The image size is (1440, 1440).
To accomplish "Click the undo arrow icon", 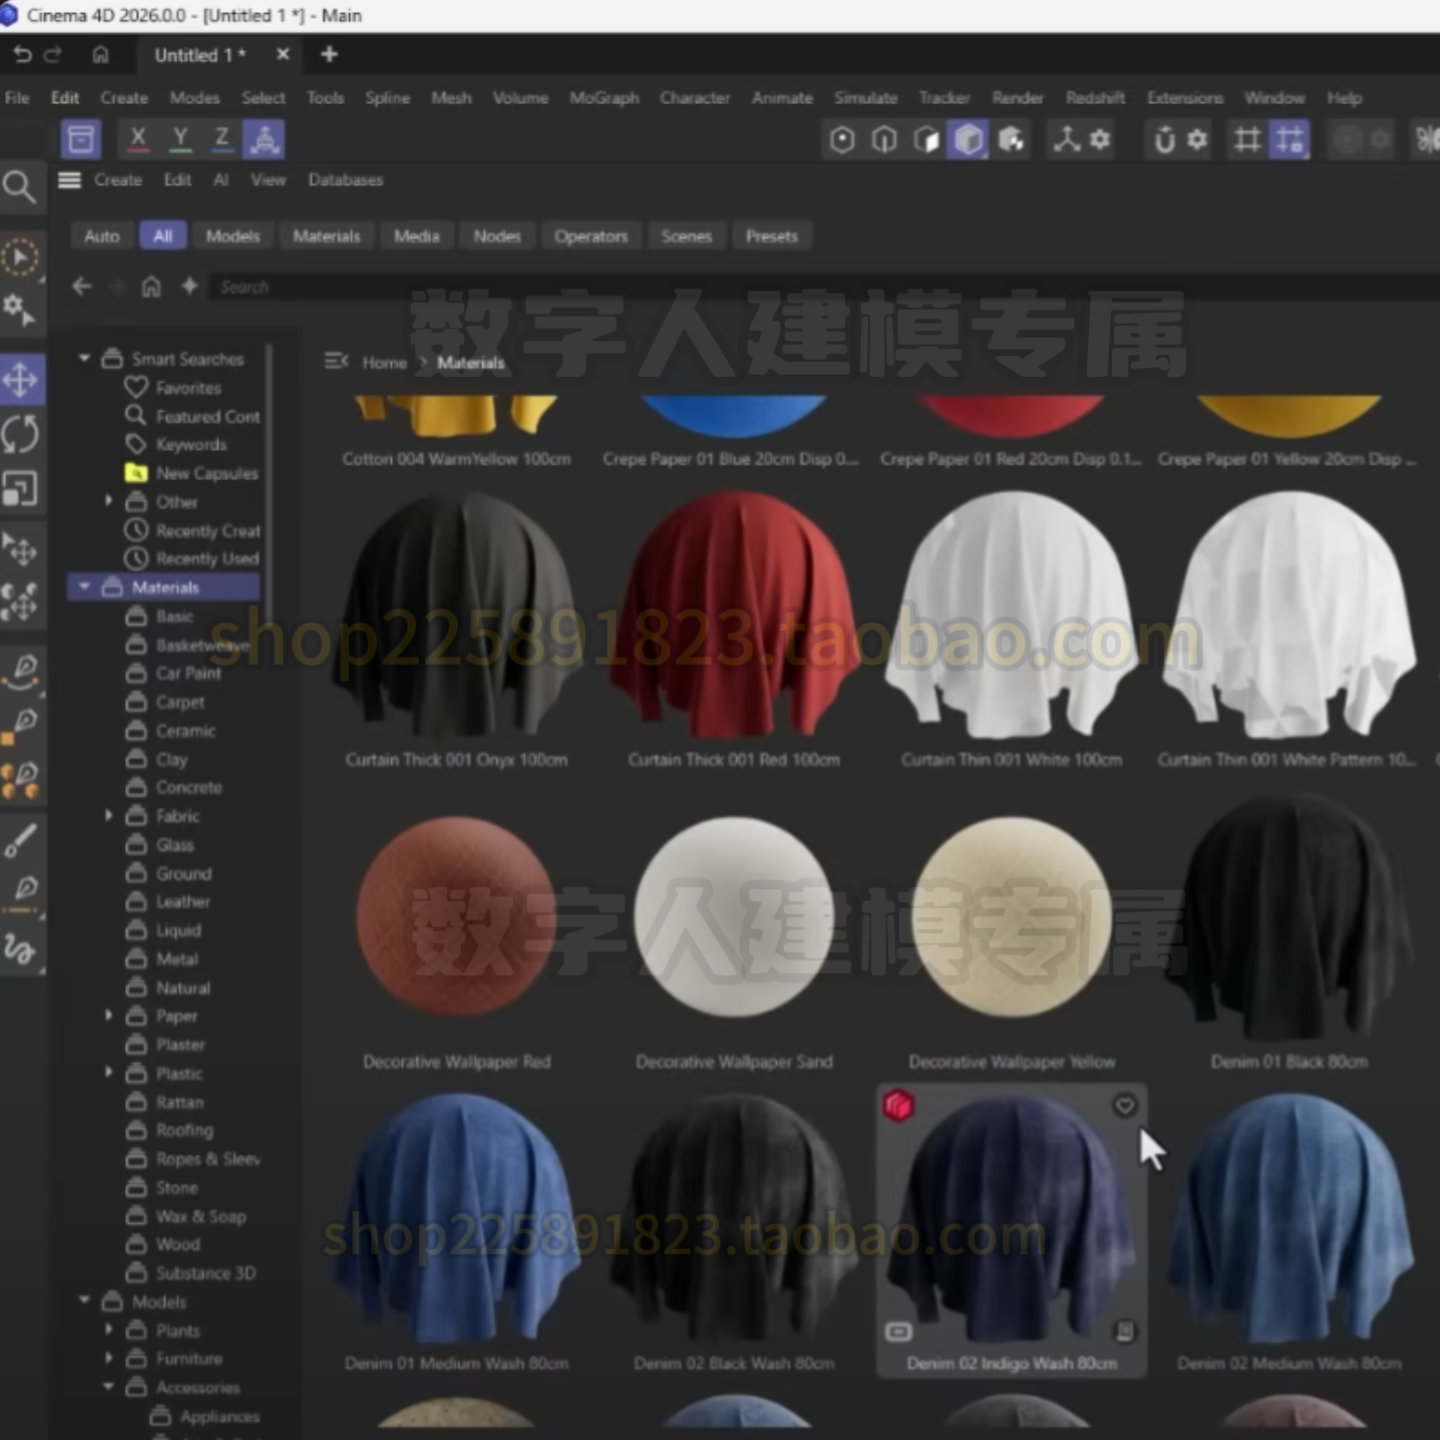I will tap(22, 55).
